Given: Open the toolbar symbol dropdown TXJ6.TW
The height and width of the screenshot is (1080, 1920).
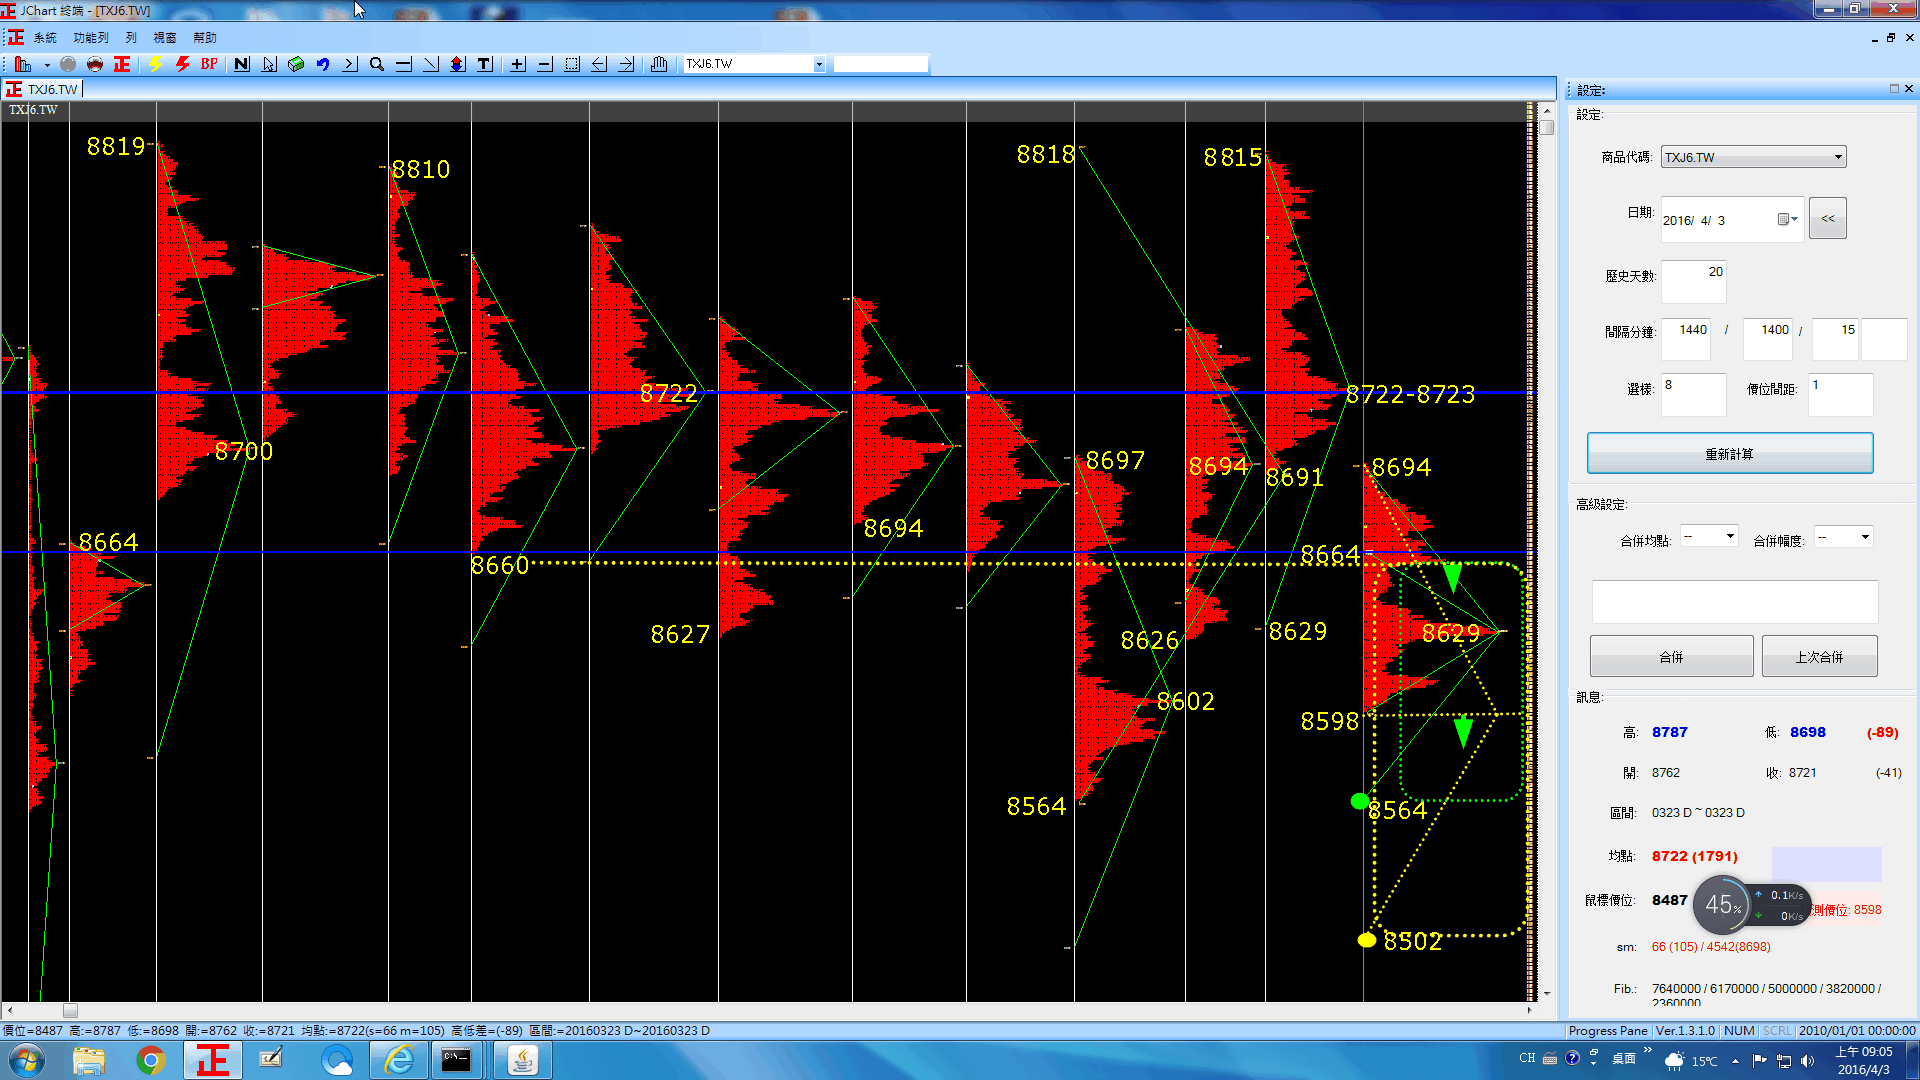Looking at the screenshot, I should [819, 64].
